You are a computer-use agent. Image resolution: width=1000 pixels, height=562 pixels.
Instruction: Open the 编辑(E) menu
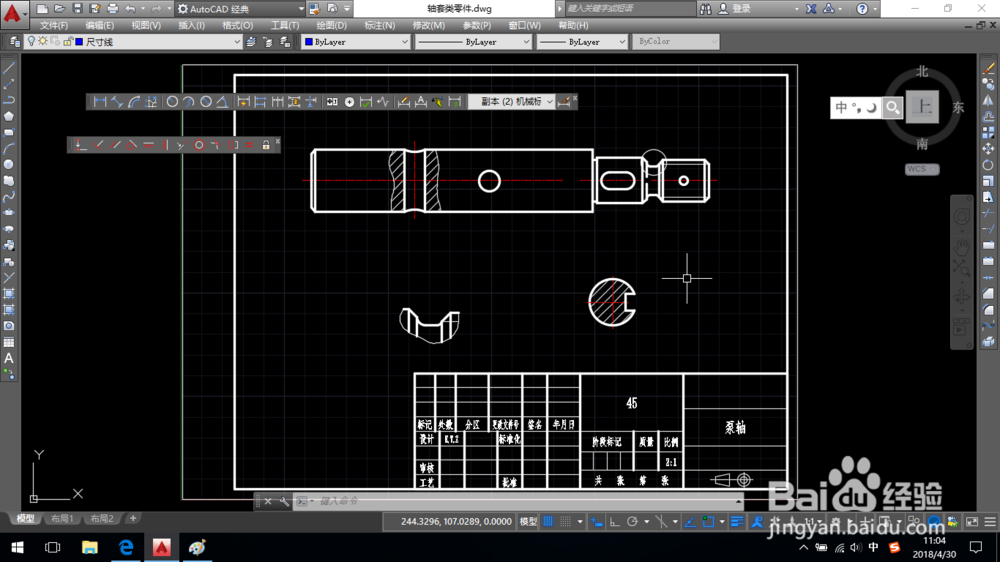99,26
